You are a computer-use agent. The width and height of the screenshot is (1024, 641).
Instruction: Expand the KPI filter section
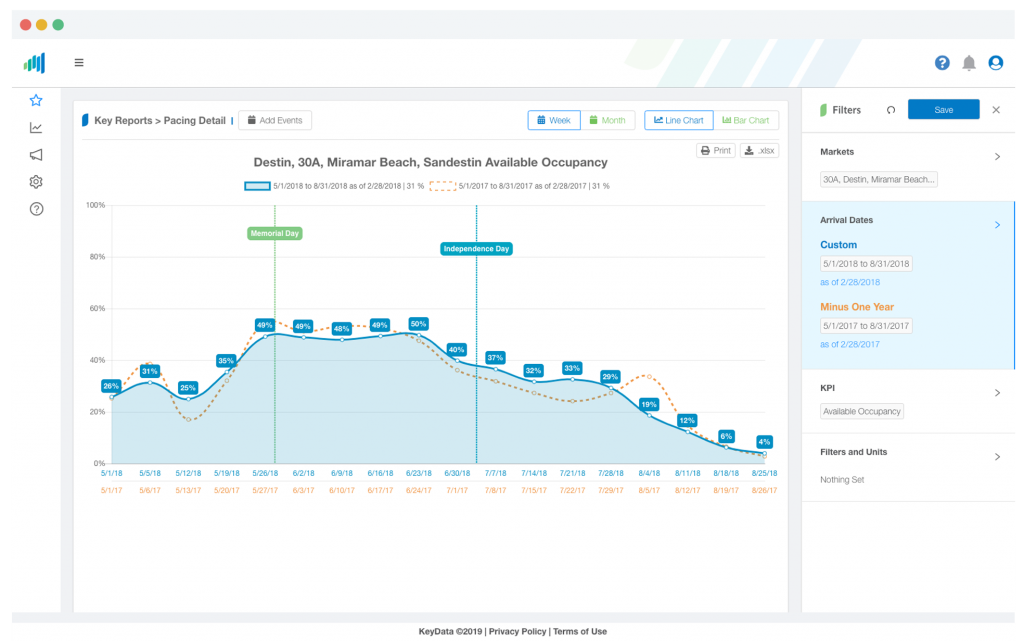click(997, 393)
